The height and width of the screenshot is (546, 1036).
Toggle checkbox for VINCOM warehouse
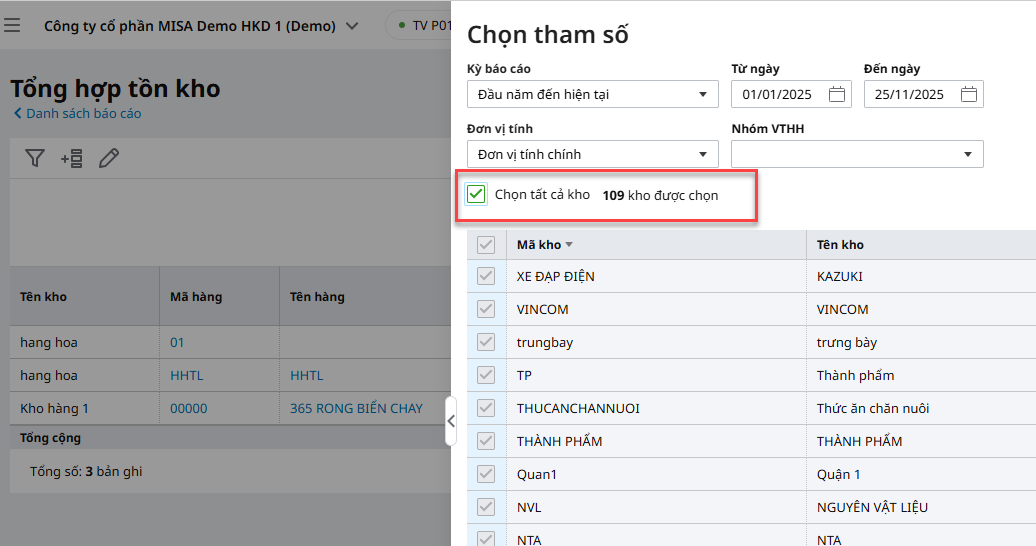pos(486,310)
